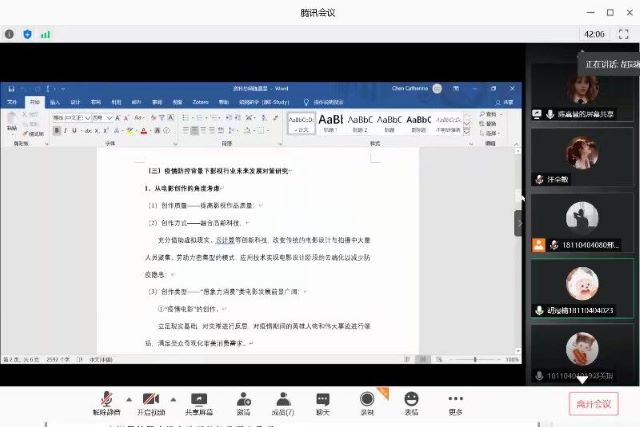Click the blue security shield icon
Viewport: 640px width, 427px height.
[27, 34]
